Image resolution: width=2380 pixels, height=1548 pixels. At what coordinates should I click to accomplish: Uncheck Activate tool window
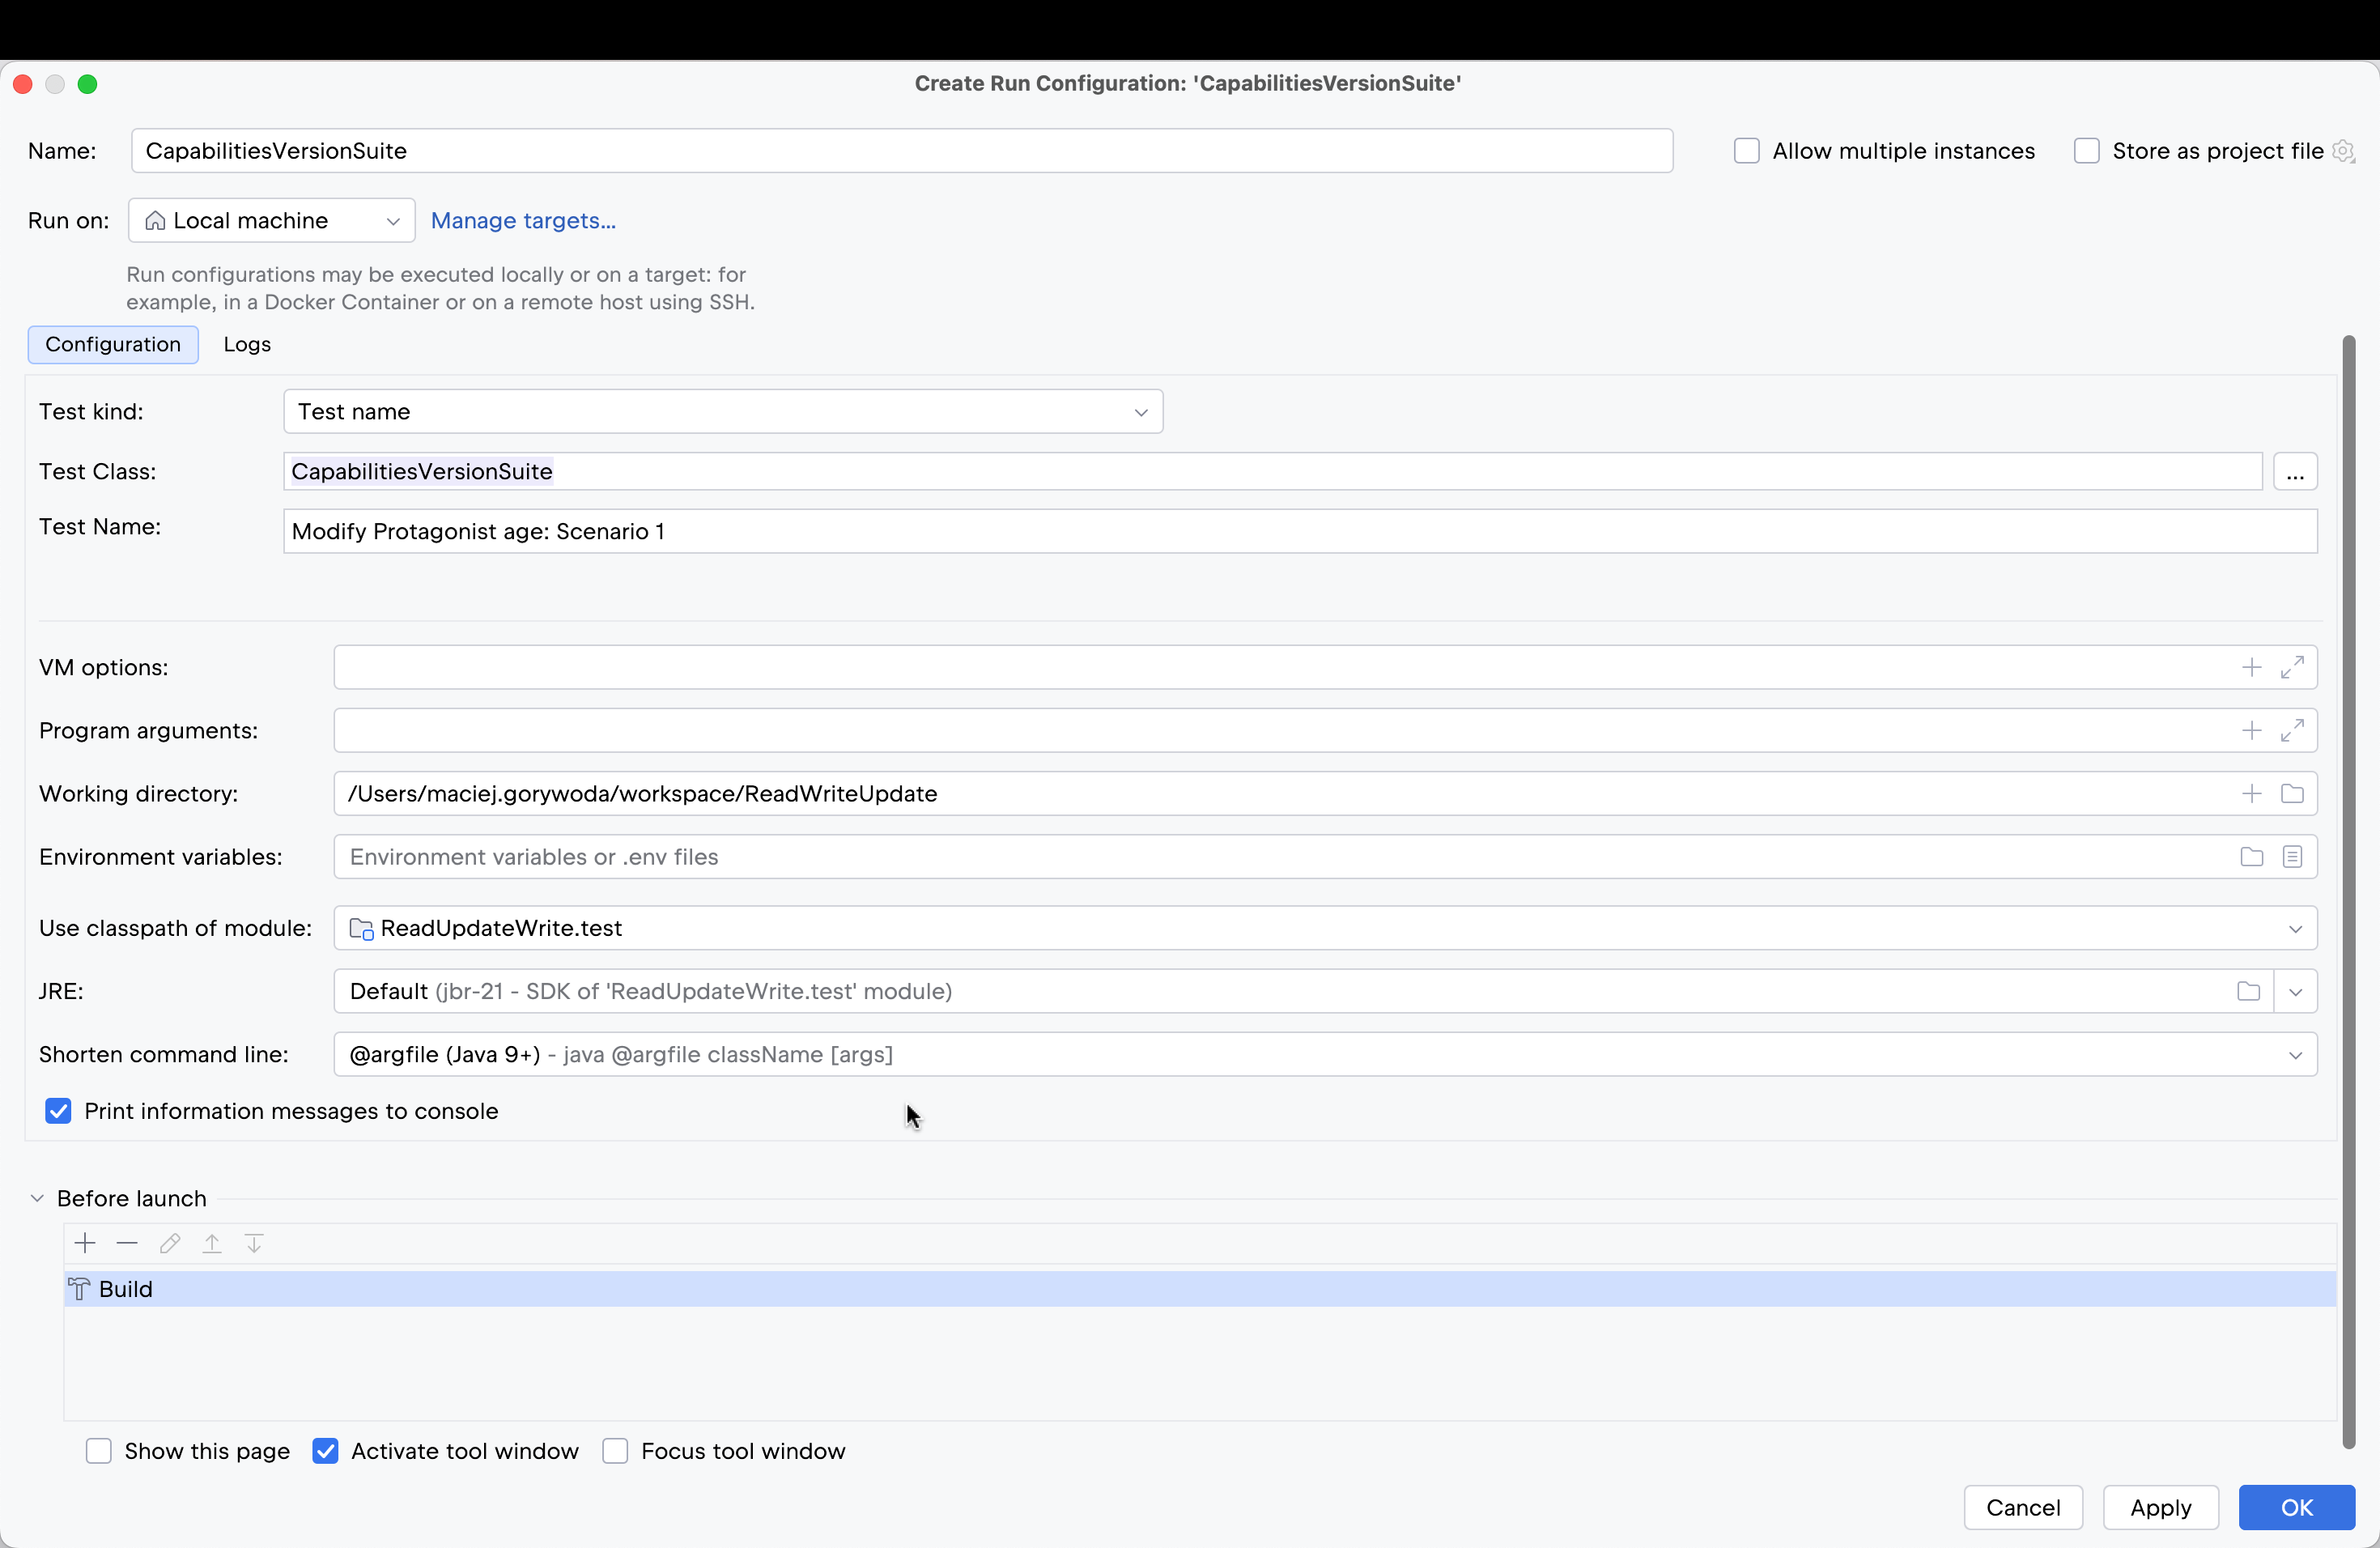click(325, 1451)
